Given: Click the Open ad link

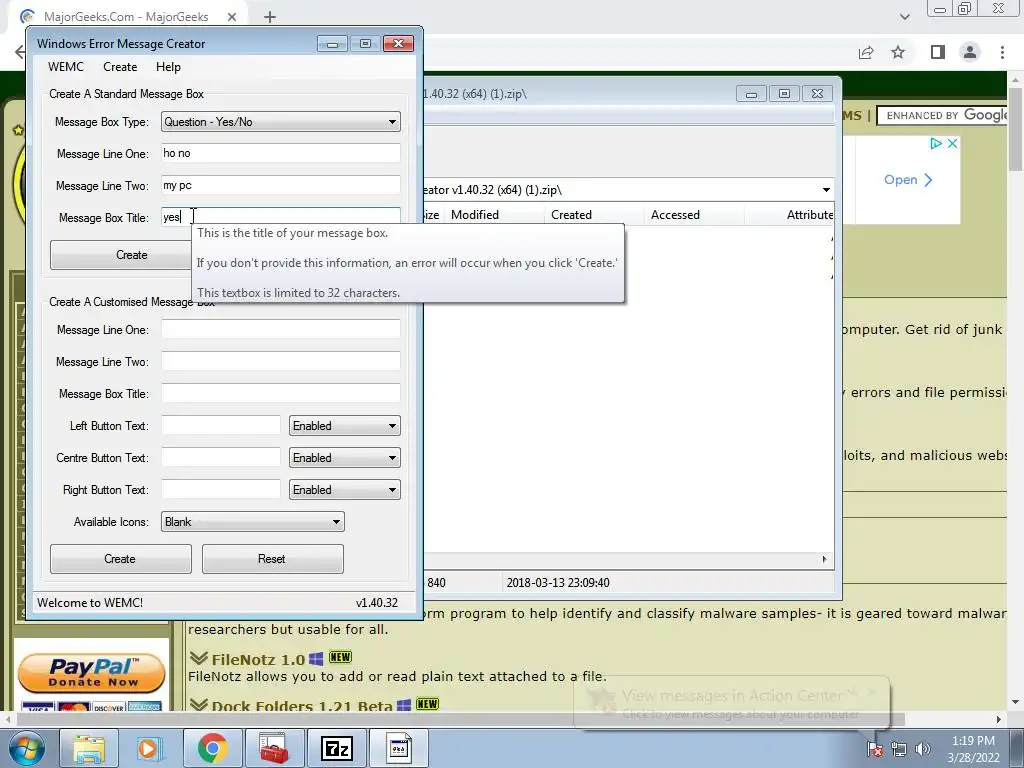Looking at the screenshot, I should 908,180.
